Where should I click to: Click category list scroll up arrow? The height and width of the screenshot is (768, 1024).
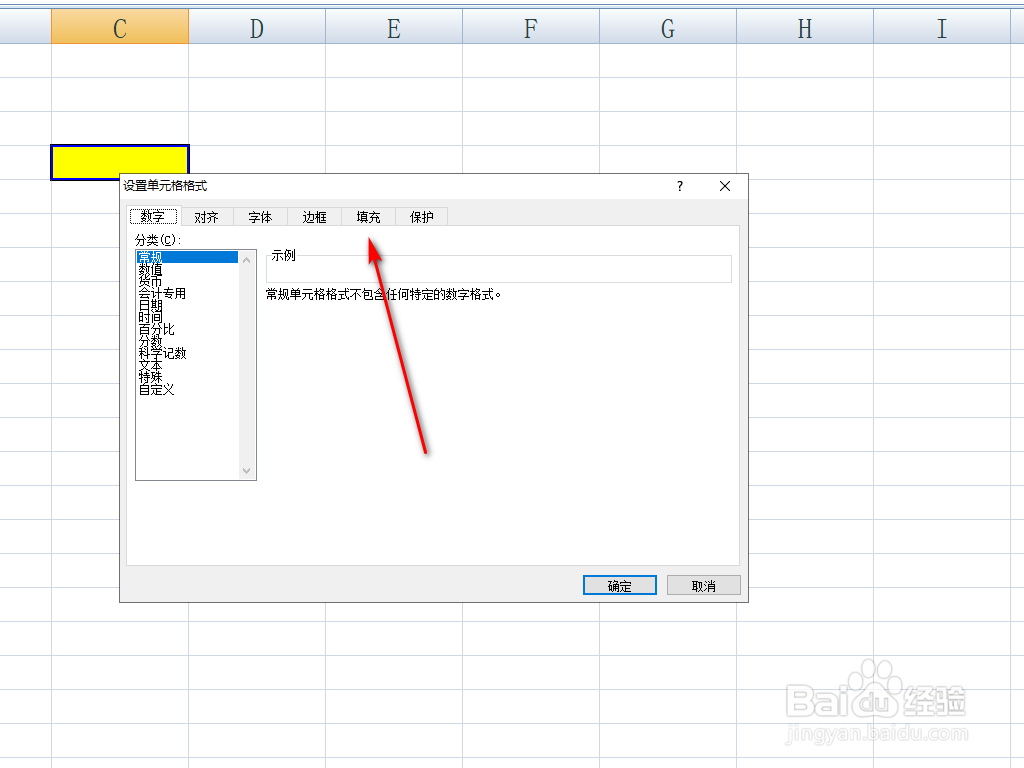pos(247,260)
